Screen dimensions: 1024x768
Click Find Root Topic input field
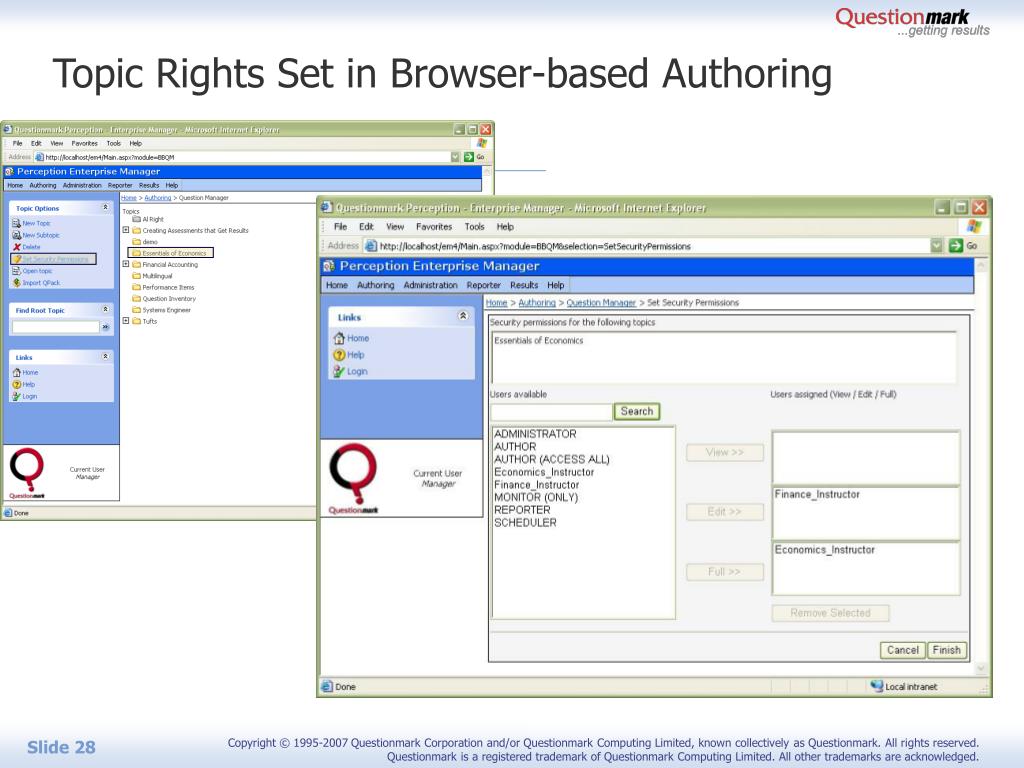56,327
